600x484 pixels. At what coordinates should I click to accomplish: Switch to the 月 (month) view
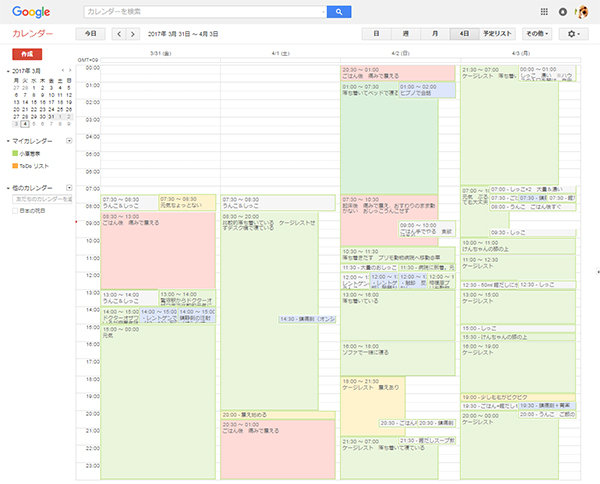point(435,34)
